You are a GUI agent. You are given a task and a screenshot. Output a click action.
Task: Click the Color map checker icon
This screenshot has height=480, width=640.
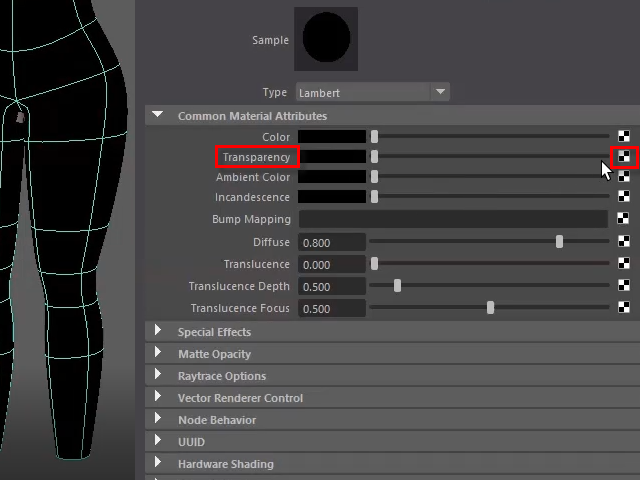[x=623, y=137]
